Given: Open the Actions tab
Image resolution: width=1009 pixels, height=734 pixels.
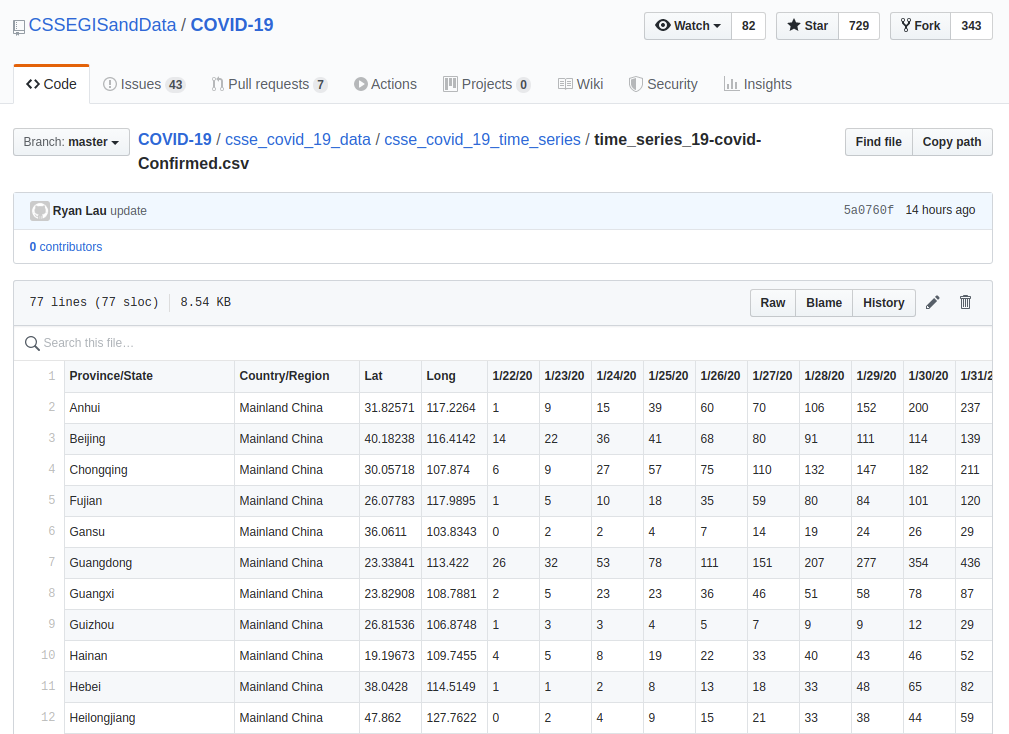Looking at the screenshot, I should click(385, 84).
